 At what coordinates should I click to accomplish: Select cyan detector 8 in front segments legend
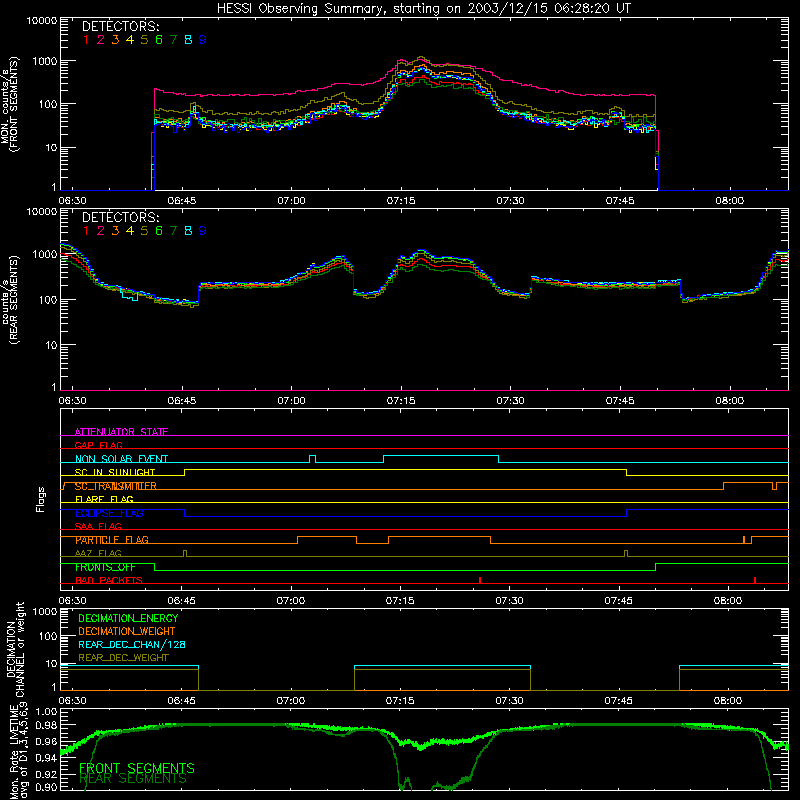pyautogui.click(x=188, y=40)
